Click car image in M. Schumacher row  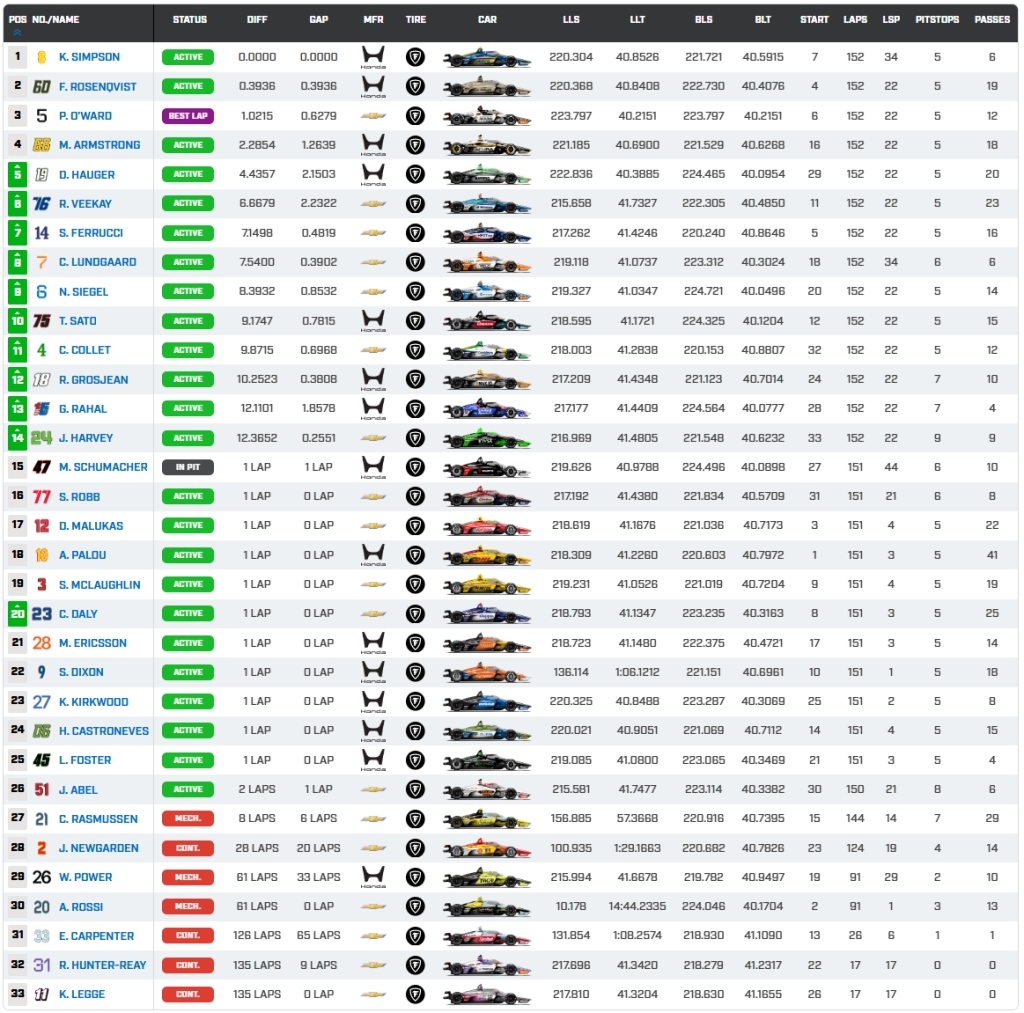pos(487,467)
